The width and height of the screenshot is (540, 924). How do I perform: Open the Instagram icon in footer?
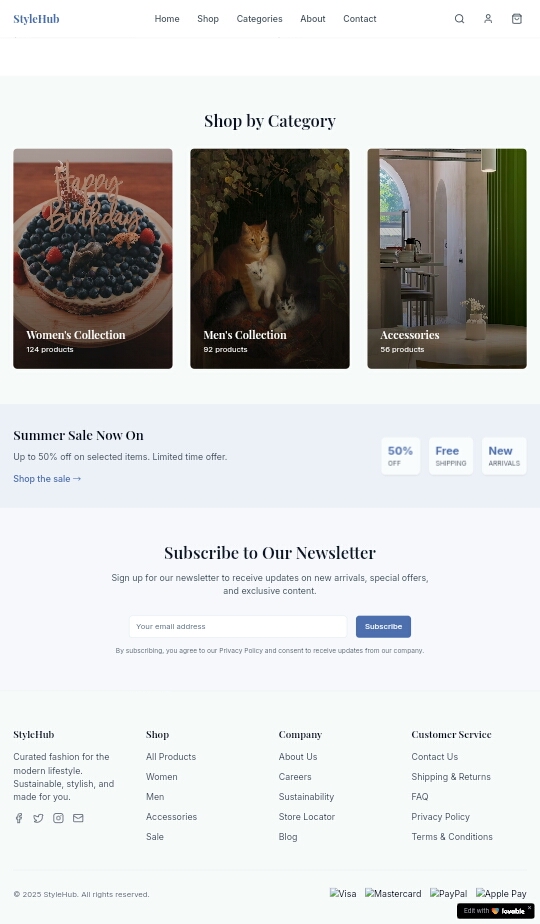58,818
